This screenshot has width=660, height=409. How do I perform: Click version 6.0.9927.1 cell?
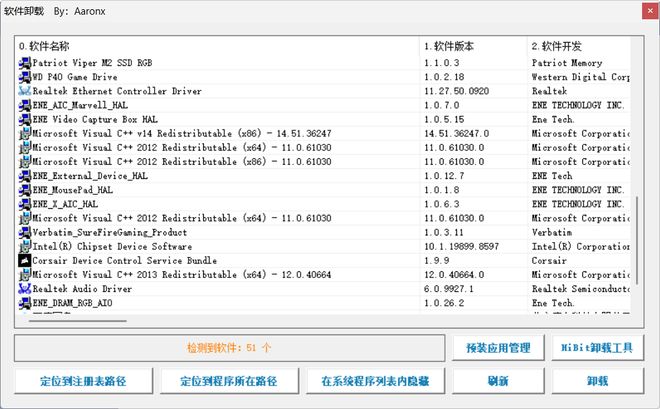click(x=449, y=289)
